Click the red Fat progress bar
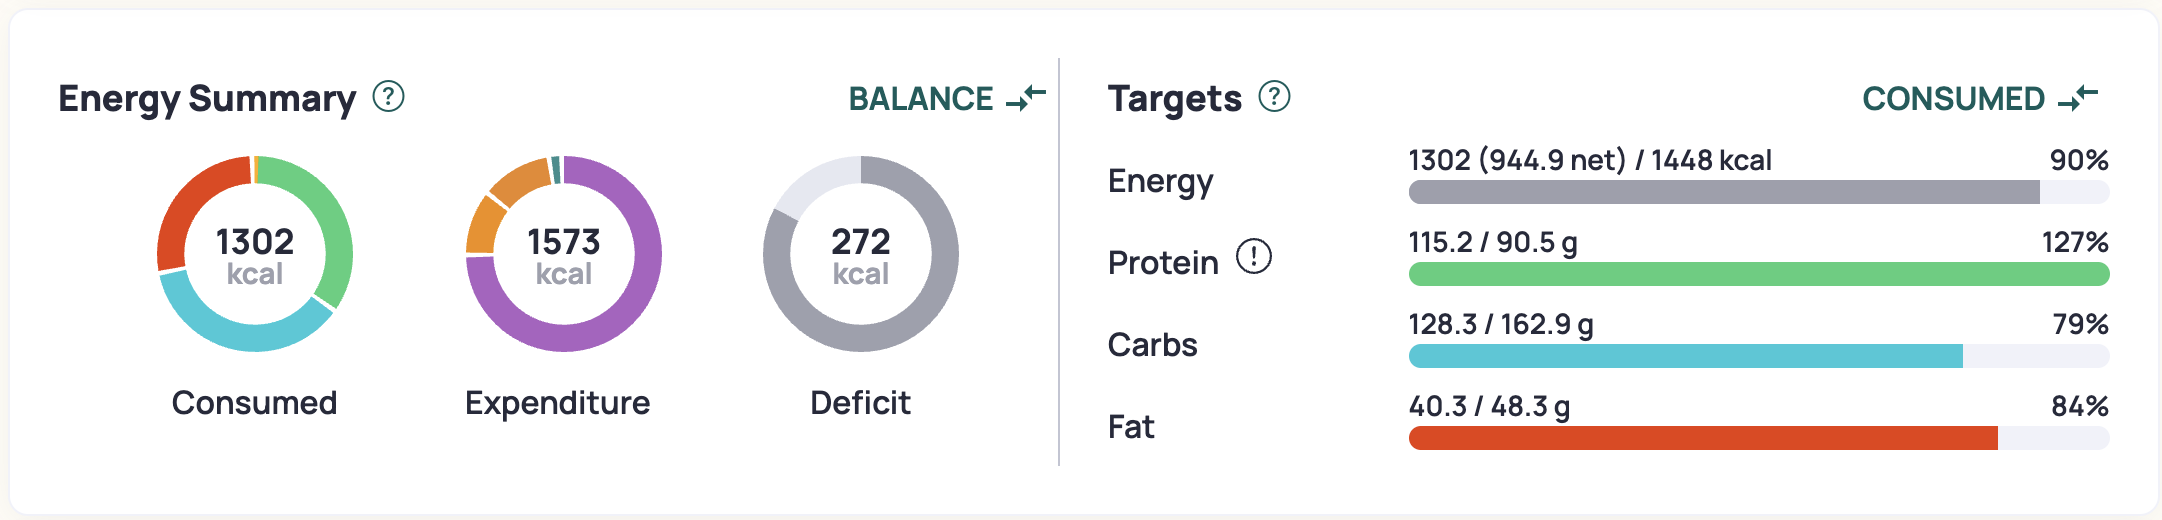This screenshot has height=520, width=2162. click(x=1703, y=438)
